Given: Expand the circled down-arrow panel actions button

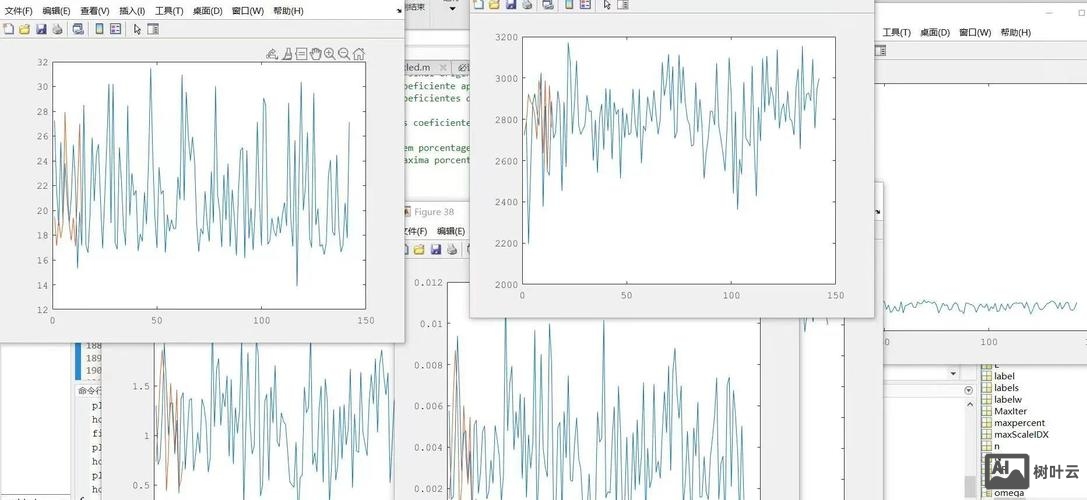Looking at the screenshot, I should pyautogui.click(x=967, y=390).
